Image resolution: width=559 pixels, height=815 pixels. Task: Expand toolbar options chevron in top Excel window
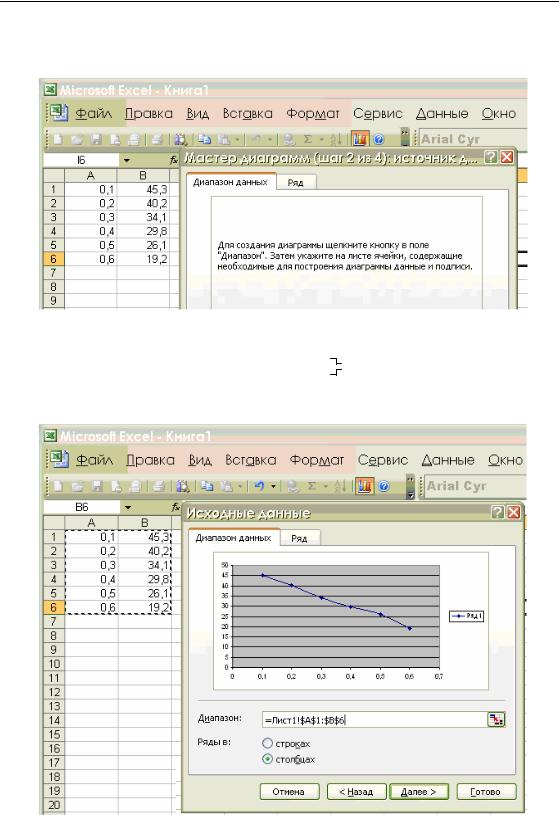tap(405, 139)
